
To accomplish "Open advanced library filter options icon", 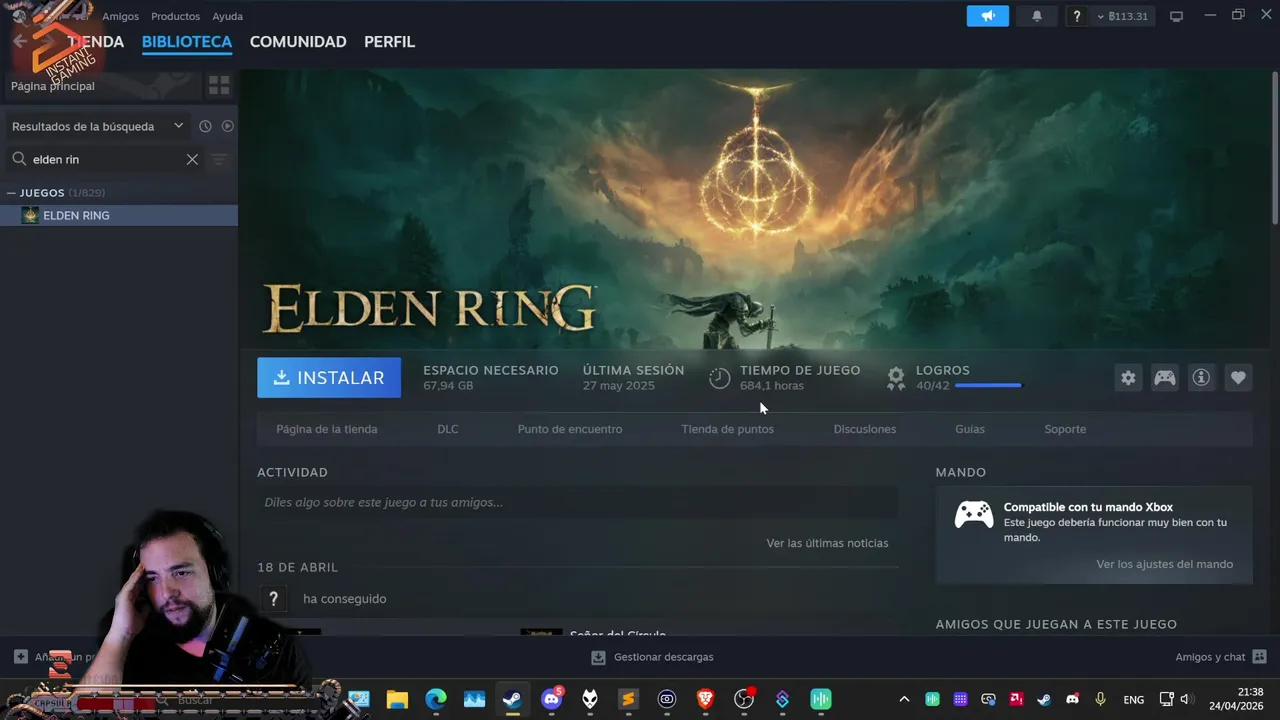I will [x=219, y=159].
